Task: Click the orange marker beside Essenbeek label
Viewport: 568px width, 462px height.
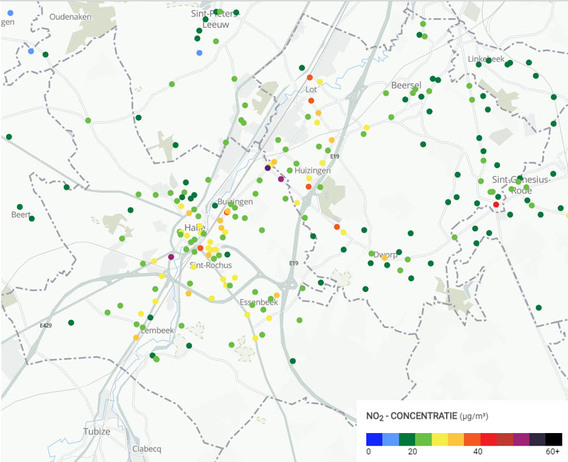Action: (277, 295)
